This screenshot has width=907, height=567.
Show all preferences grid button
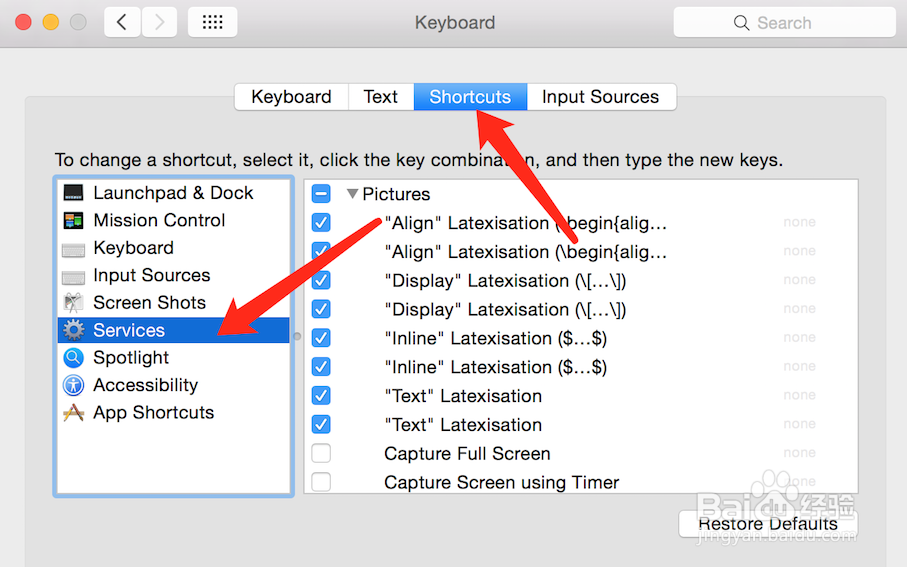[212, 22]
